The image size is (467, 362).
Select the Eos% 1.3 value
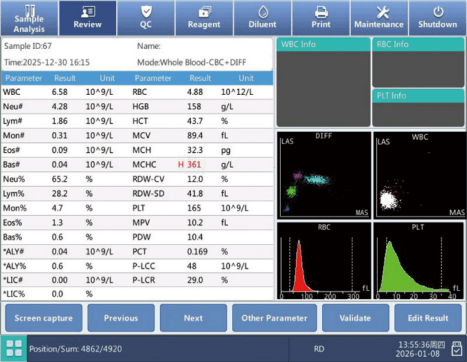(x=57, y=223)
